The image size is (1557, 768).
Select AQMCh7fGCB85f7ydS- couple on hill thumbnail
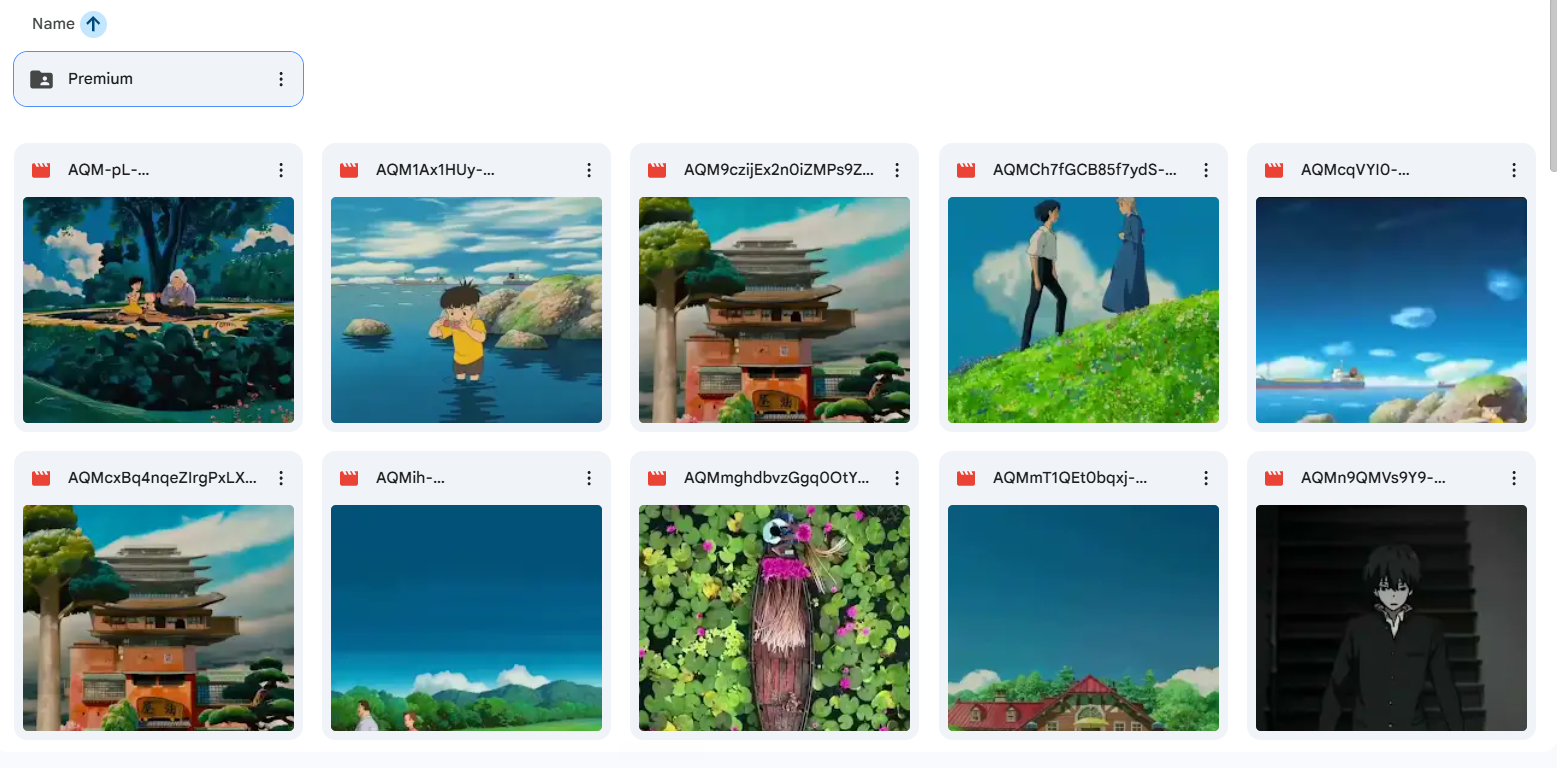point(1083,310)
